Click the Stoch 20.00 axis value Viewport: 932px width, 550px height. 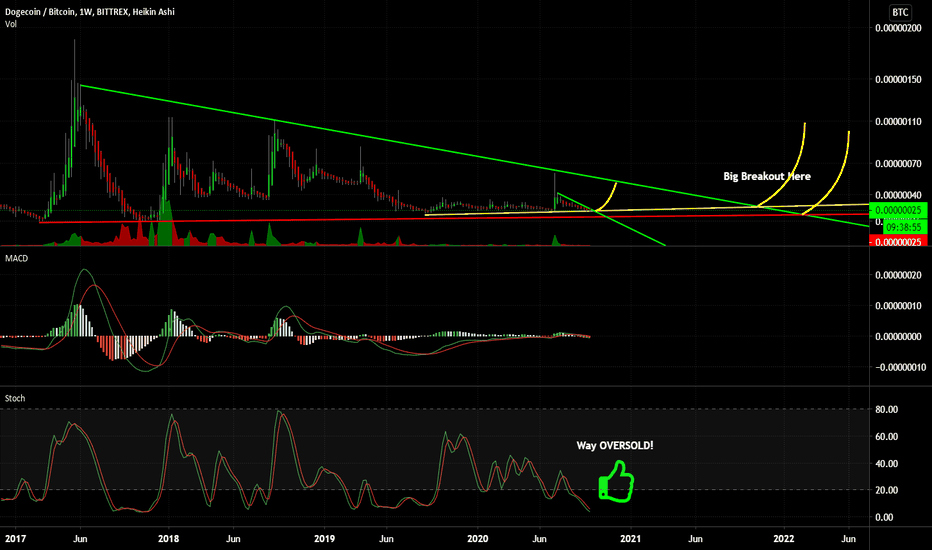(886, 491)
